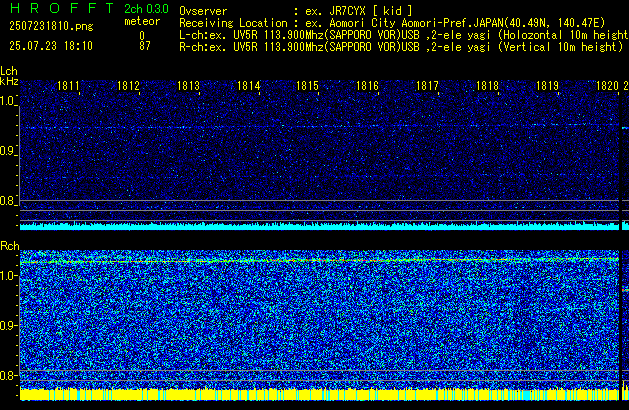This screenshot has height=410, width=629.
Task: Click the Receiving Location line text
Action: tap(392, 23)
